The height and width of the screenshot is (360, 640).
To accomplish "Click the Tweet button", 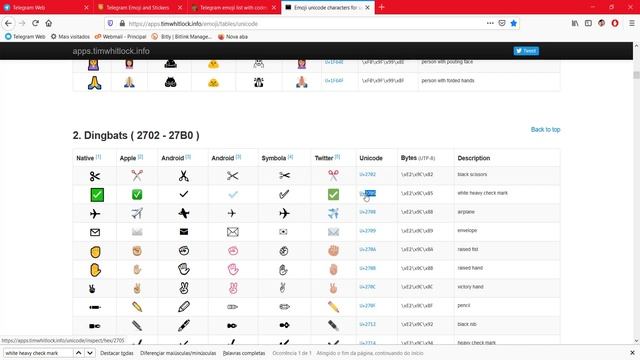I will coord(526,51).
